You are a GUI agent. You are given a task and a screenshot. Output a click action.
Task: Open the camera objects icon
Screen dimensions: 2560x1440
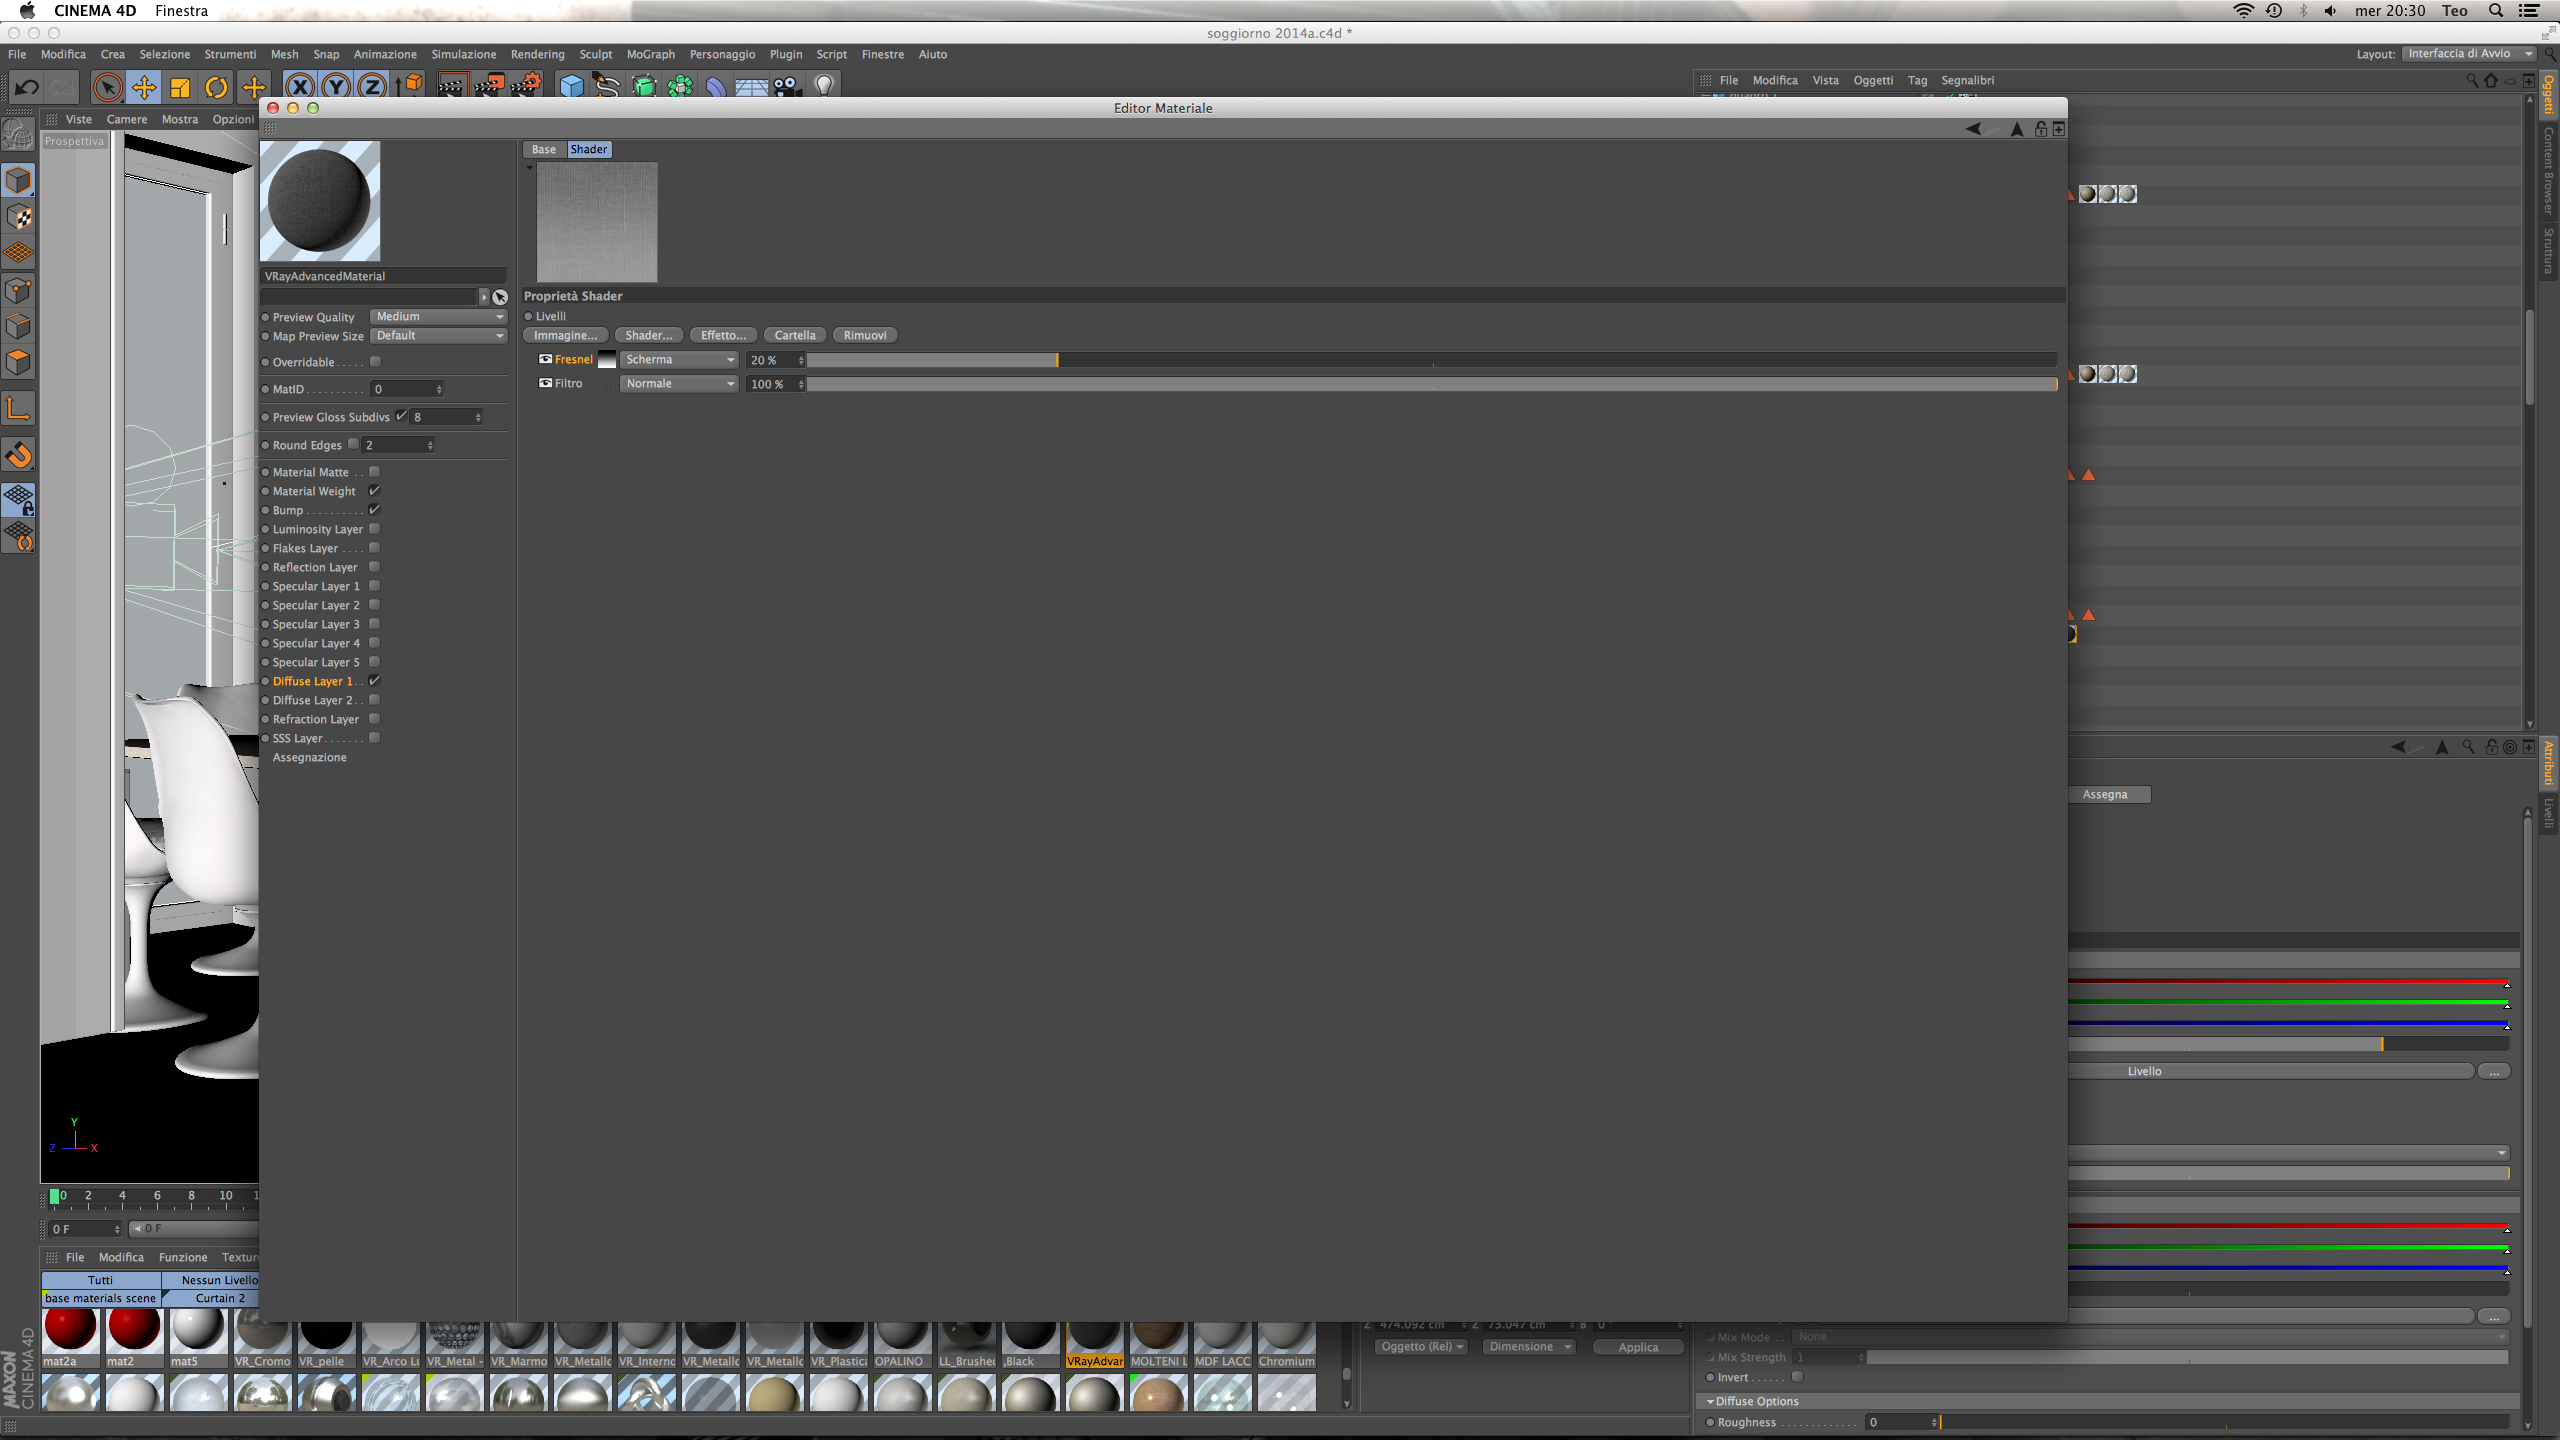click(787, 87)
